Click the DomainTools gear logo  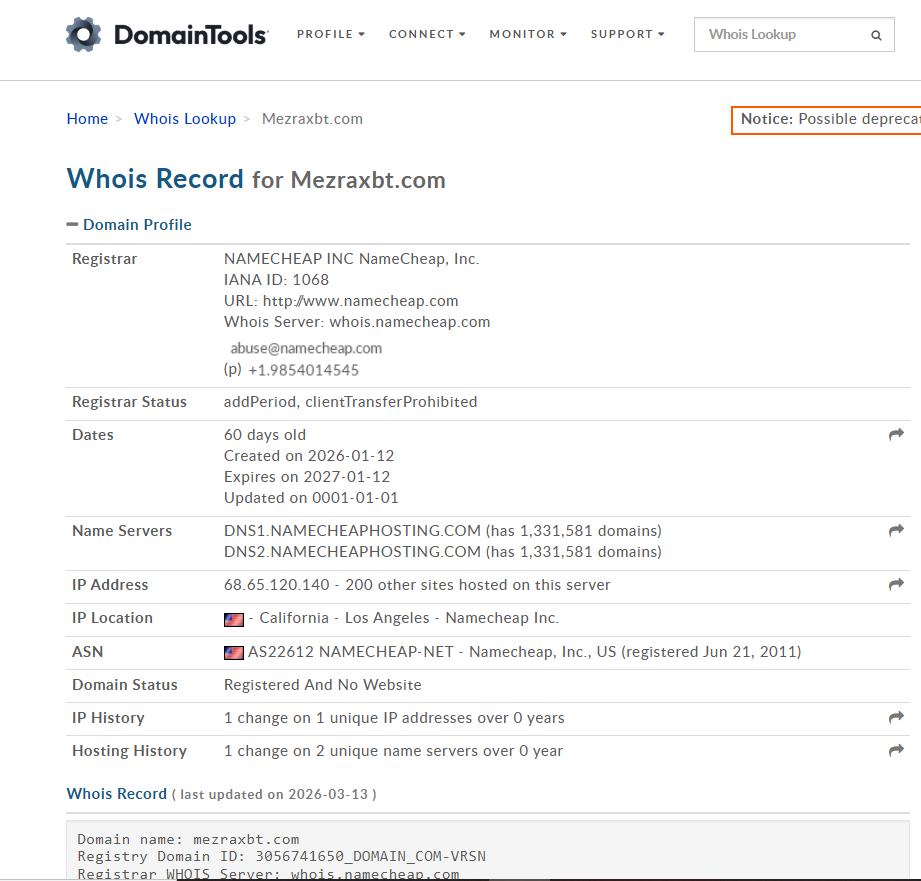pos(84,34)
